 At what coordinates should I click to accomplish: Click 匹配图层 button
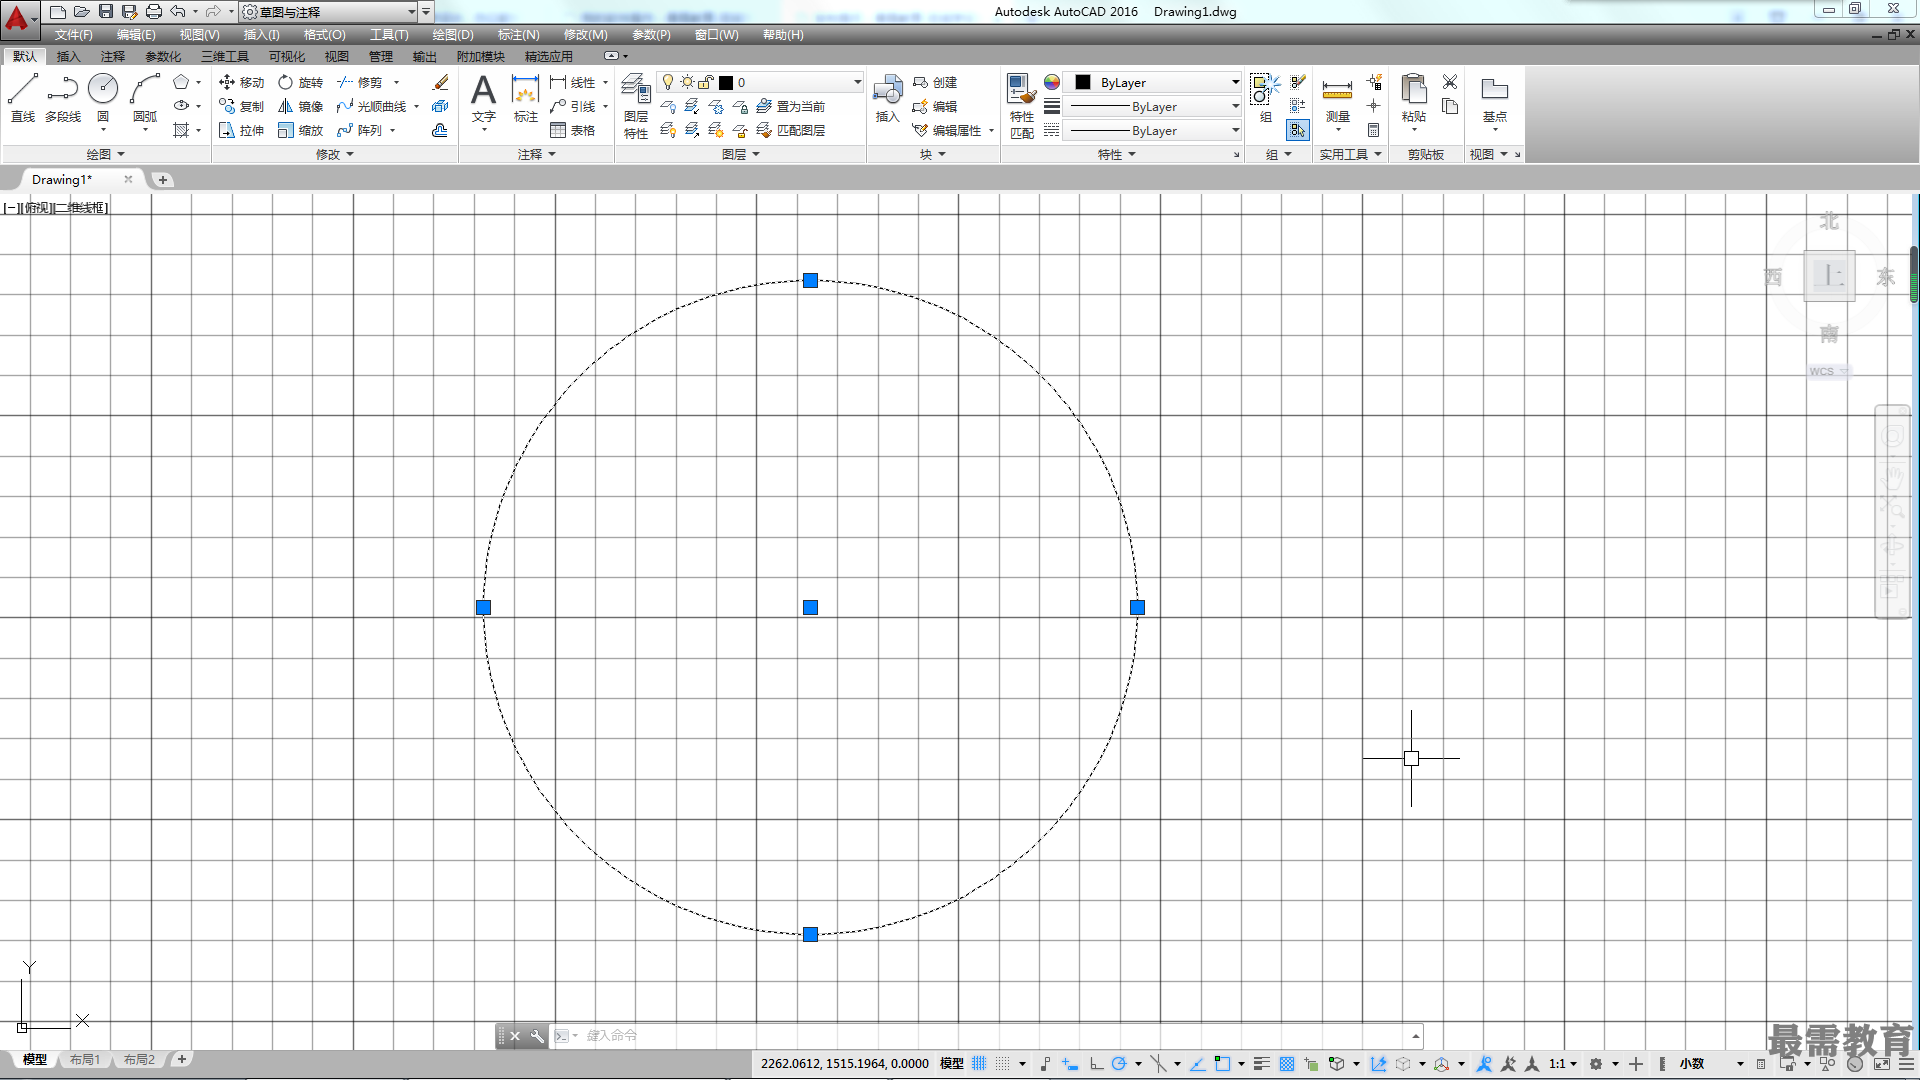click(791, 130)
